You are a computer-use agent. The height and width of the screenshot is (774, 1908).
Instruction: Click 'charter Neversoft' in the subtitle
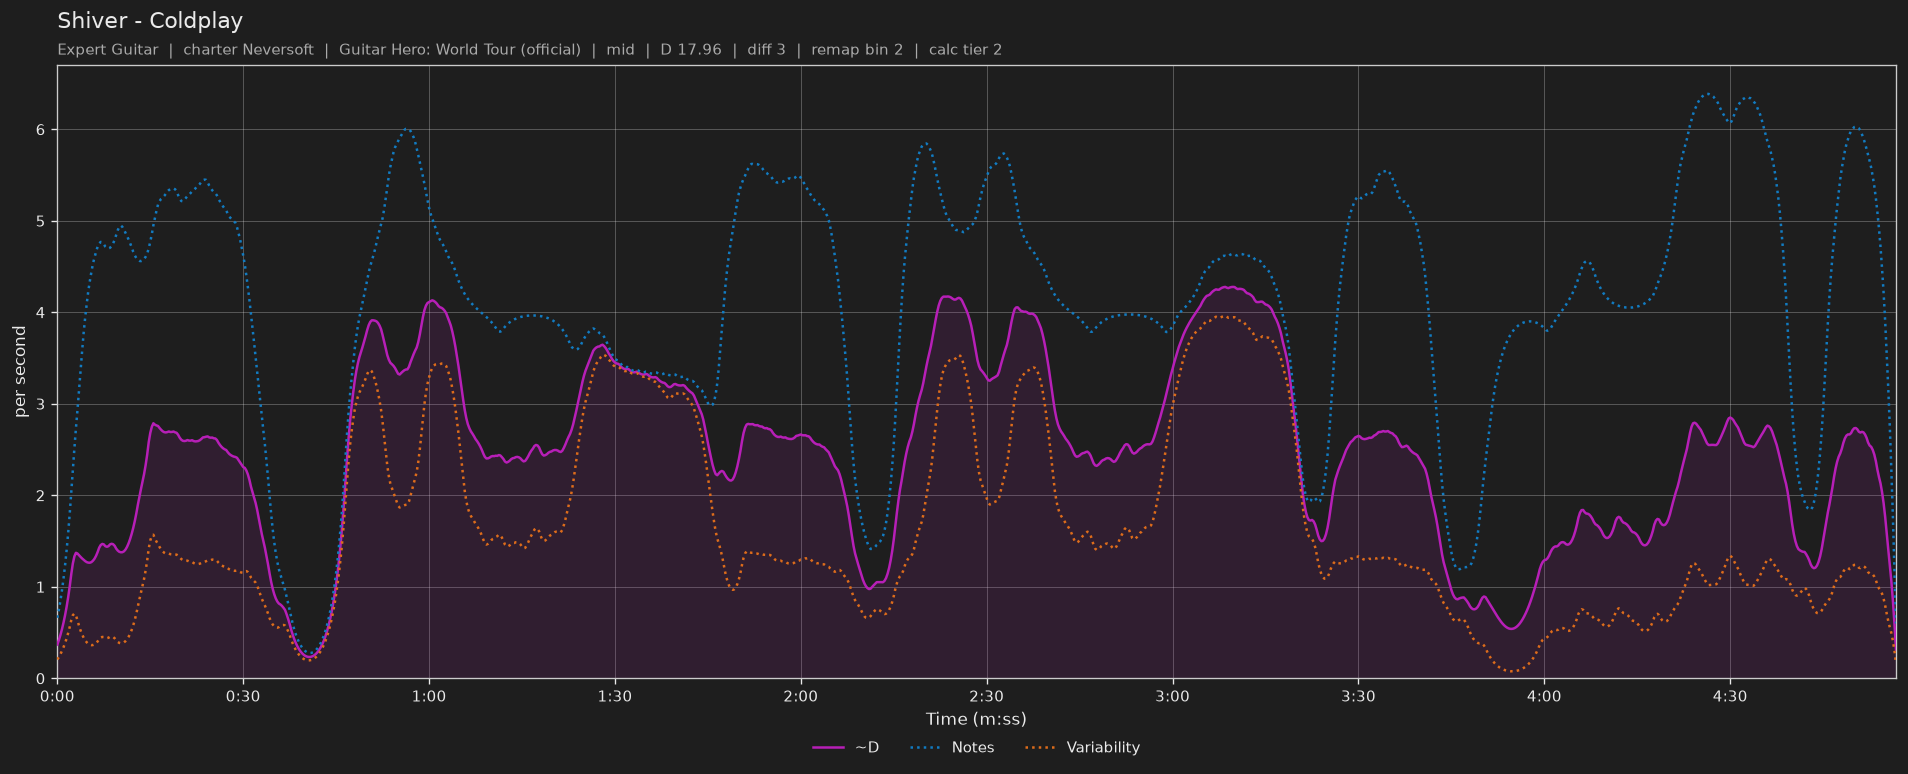point(248,50)
